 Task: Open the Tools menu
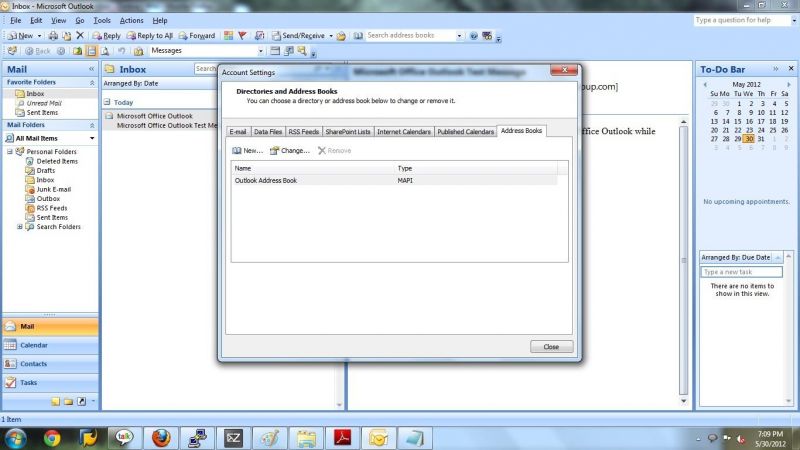point(102,20)
